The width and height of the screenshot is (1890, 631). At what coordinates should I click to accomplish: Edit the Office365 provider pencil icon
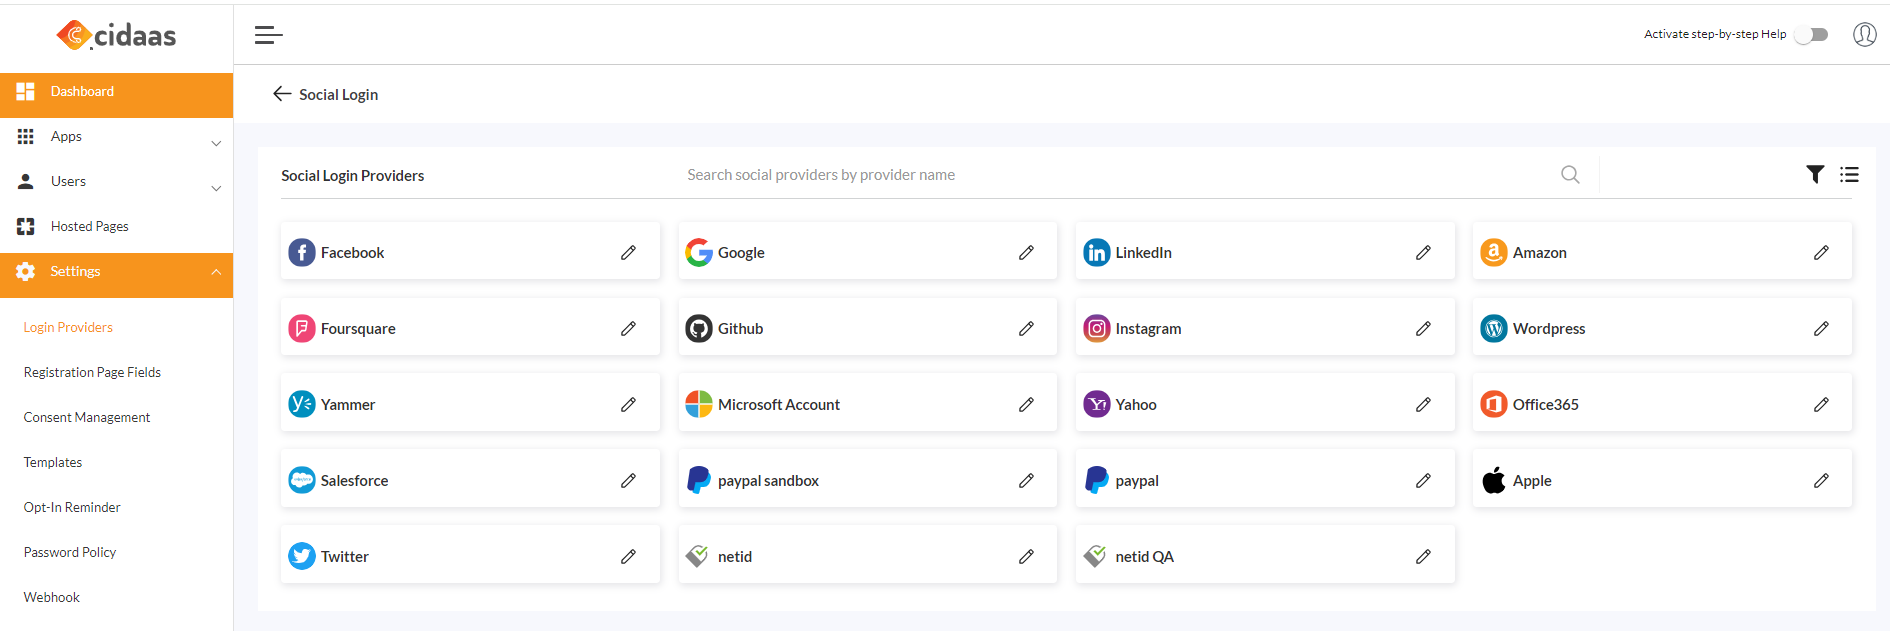coord(1821,404)
